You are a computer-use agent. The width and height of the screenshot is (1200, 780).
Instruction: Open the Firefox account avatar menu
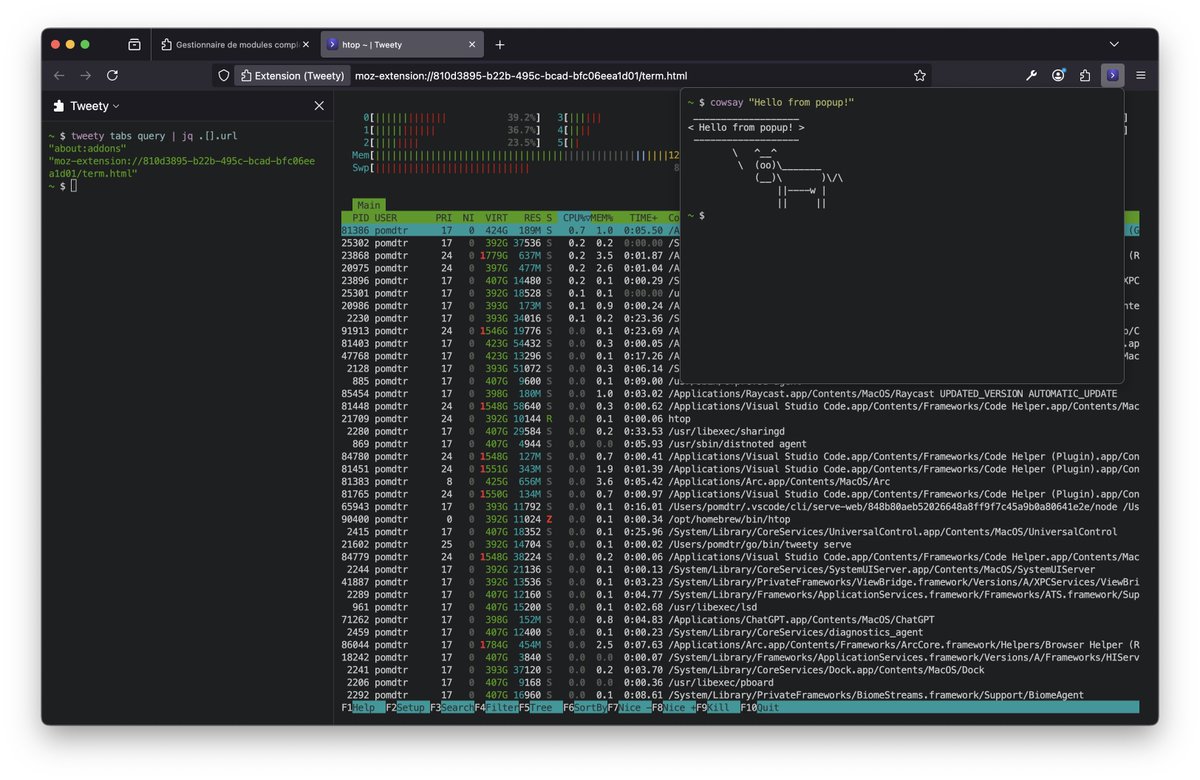click(1058, 75)
